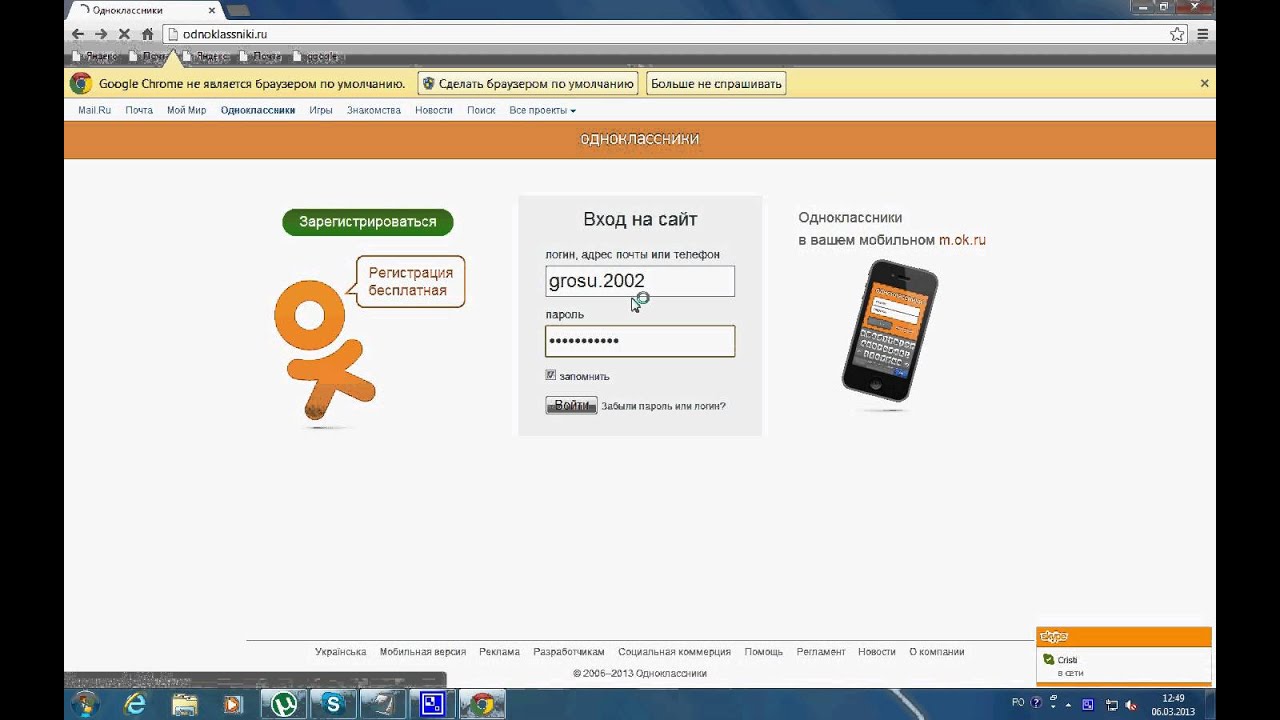Open Игры in the top navigation
The image size is (1280, 720).
pyautogui.click(x=321, y=110)
